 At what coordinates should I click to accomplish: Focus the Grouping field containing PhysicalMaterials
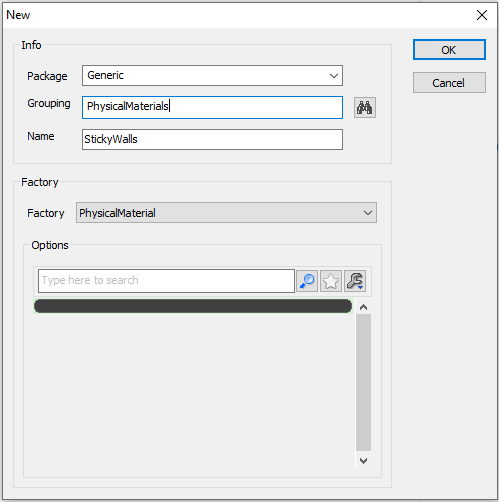212,107
